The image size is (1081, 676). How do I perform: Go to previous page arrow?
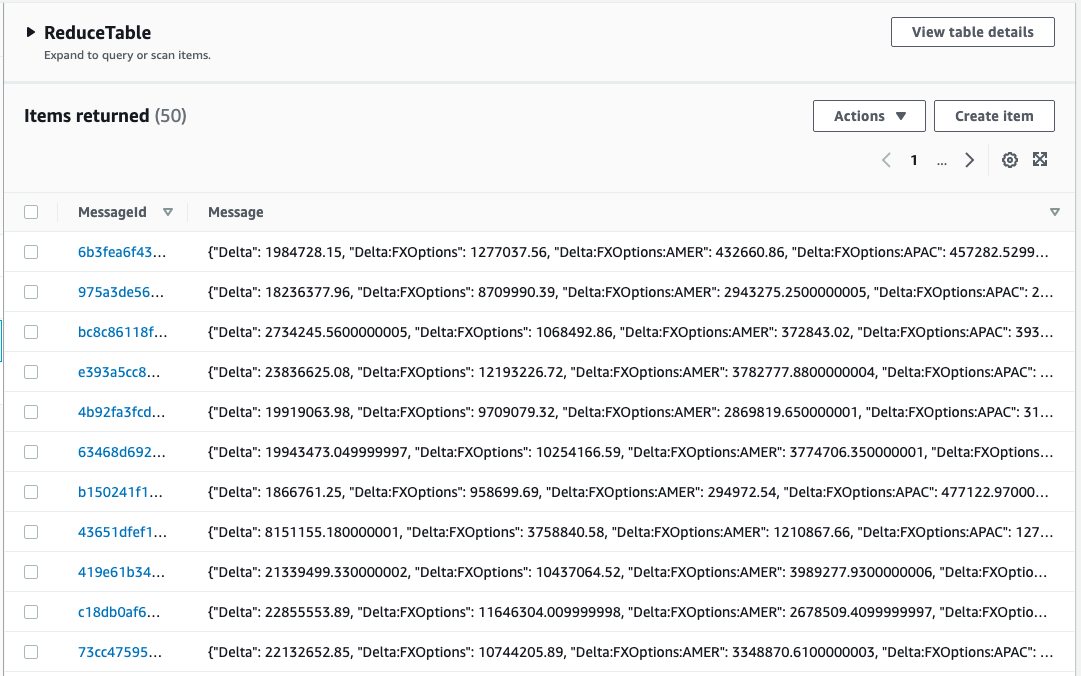coord(886,161)
